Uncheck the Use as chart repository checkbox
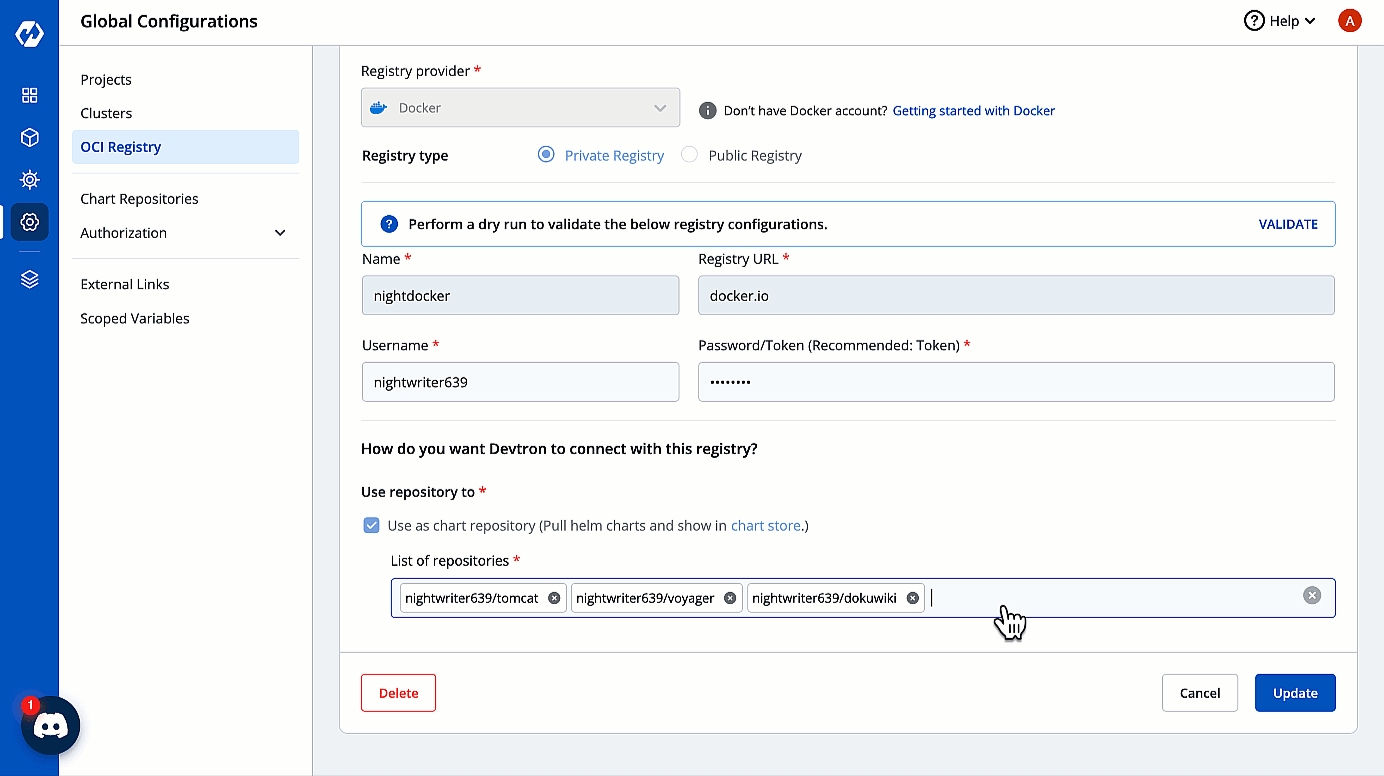 pos(372,526)
